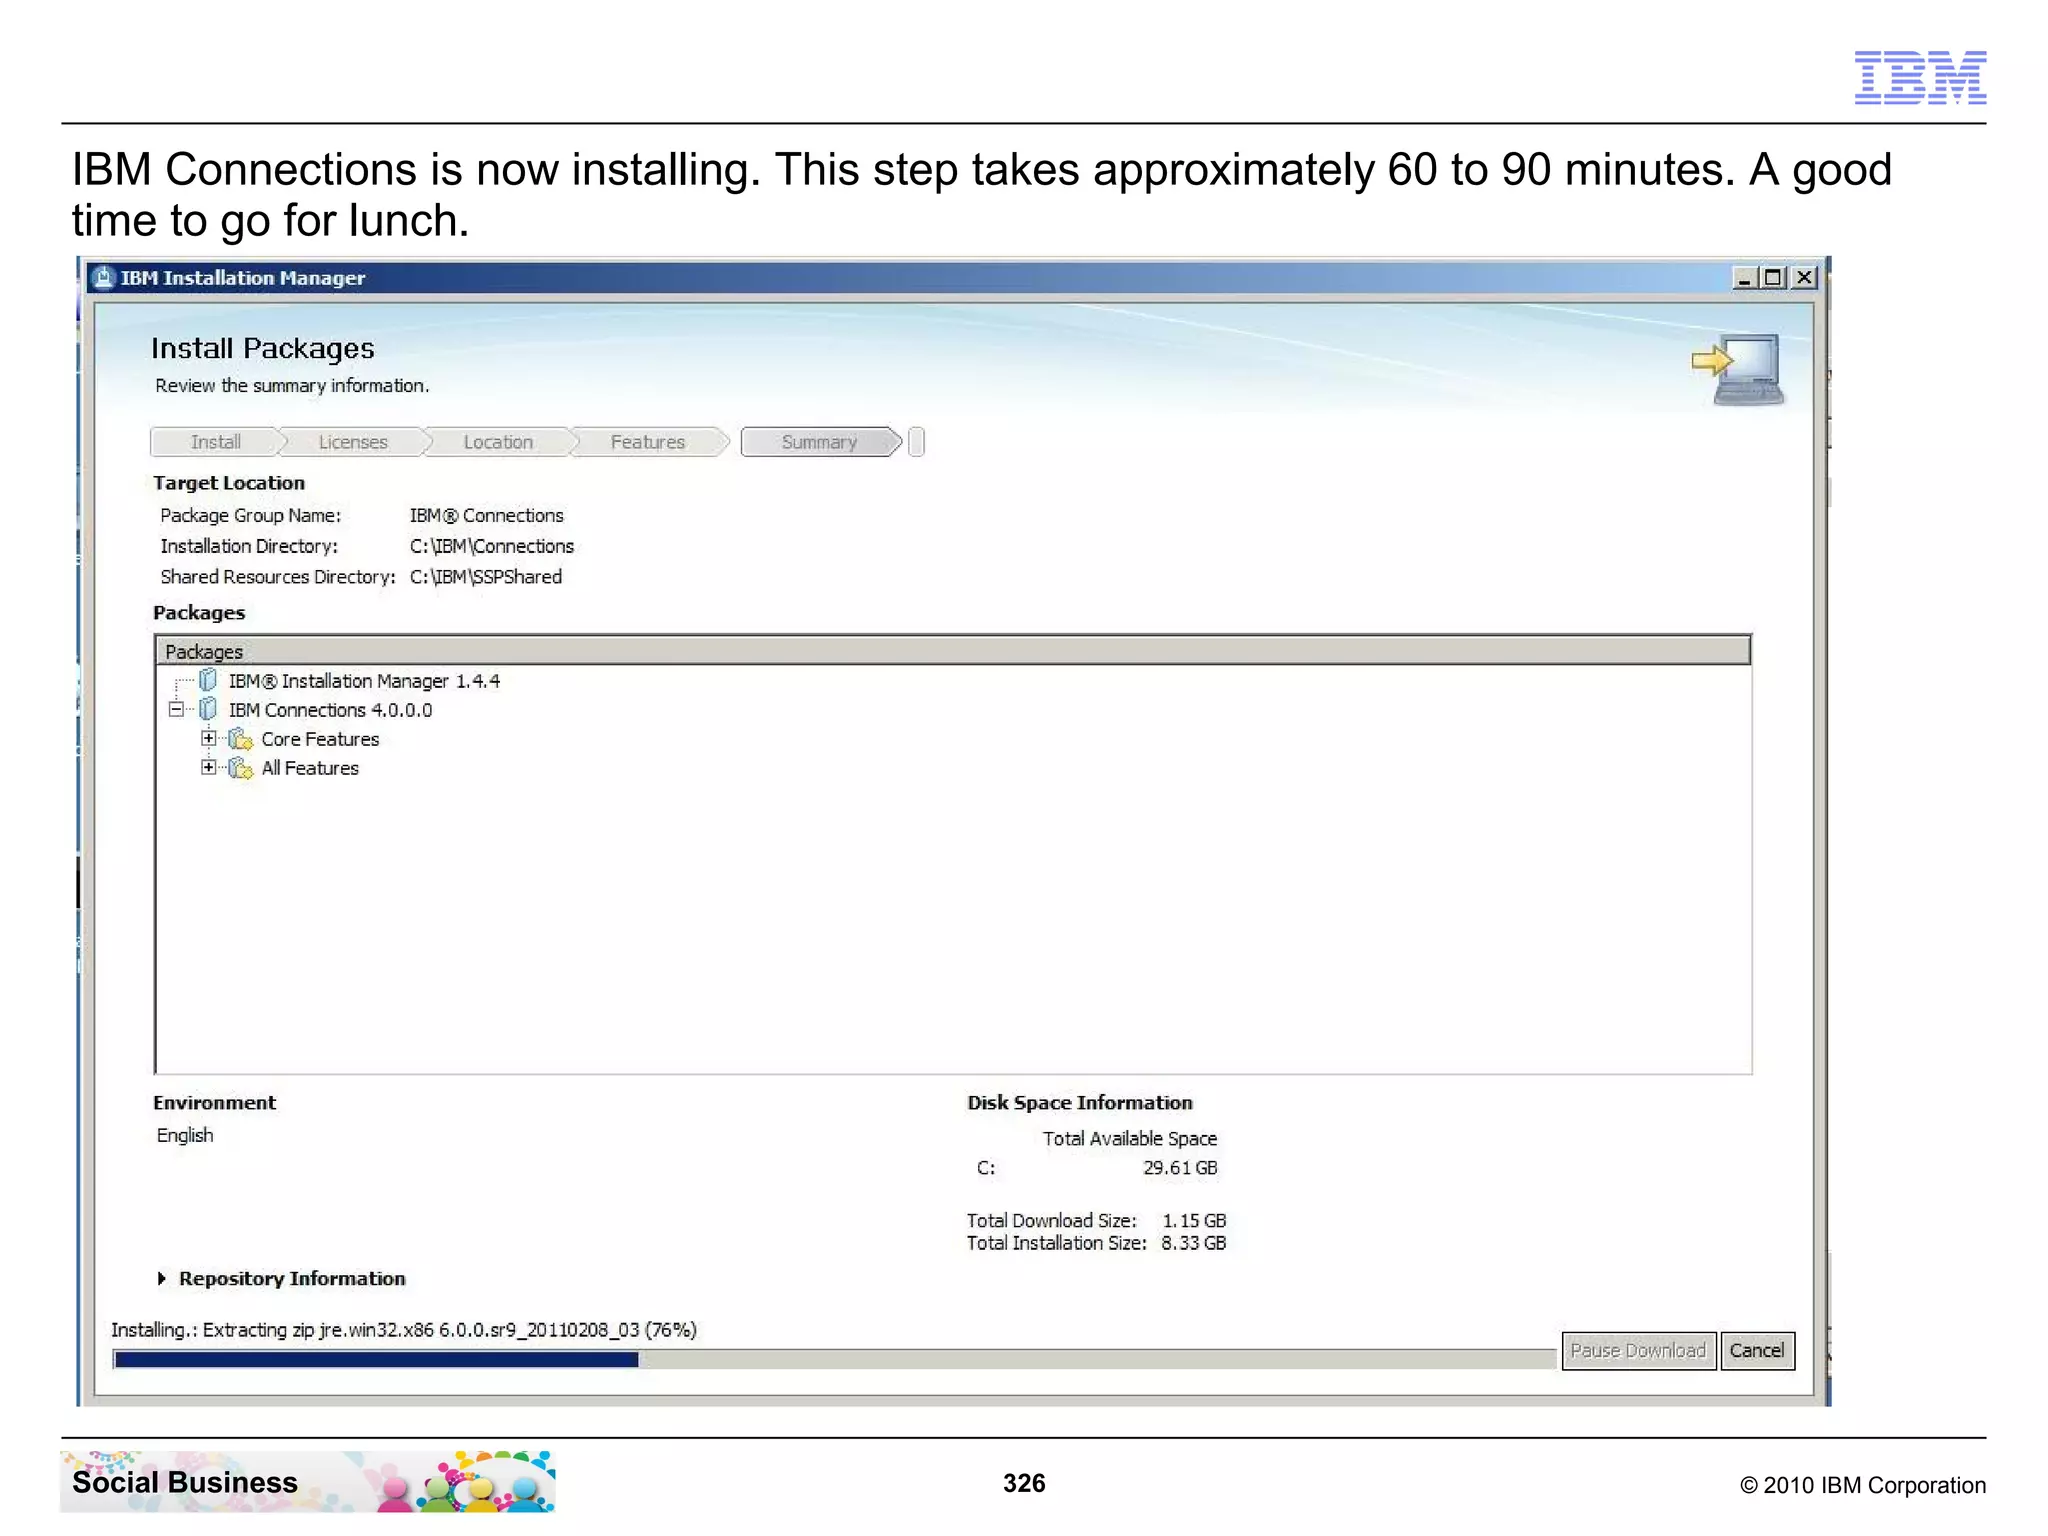Select the IBM® Installation Manager 1.4.4 row
Viewport: 2048px width, 1536px height.
pyautogui.click(x=364, y=681)
